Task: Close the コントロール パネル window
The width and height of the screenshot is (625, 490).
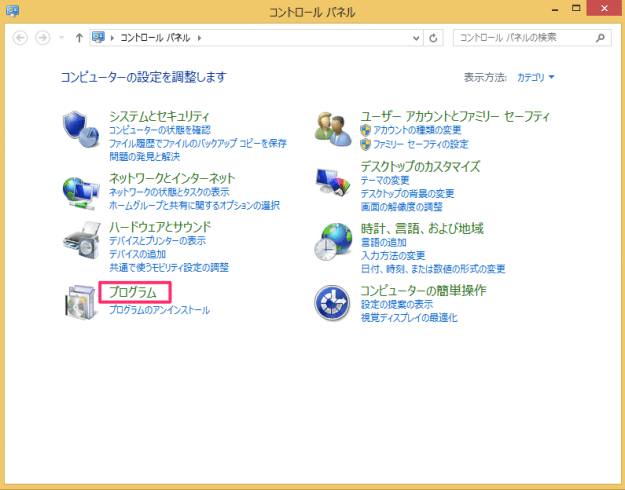Action: click(604, 8)
